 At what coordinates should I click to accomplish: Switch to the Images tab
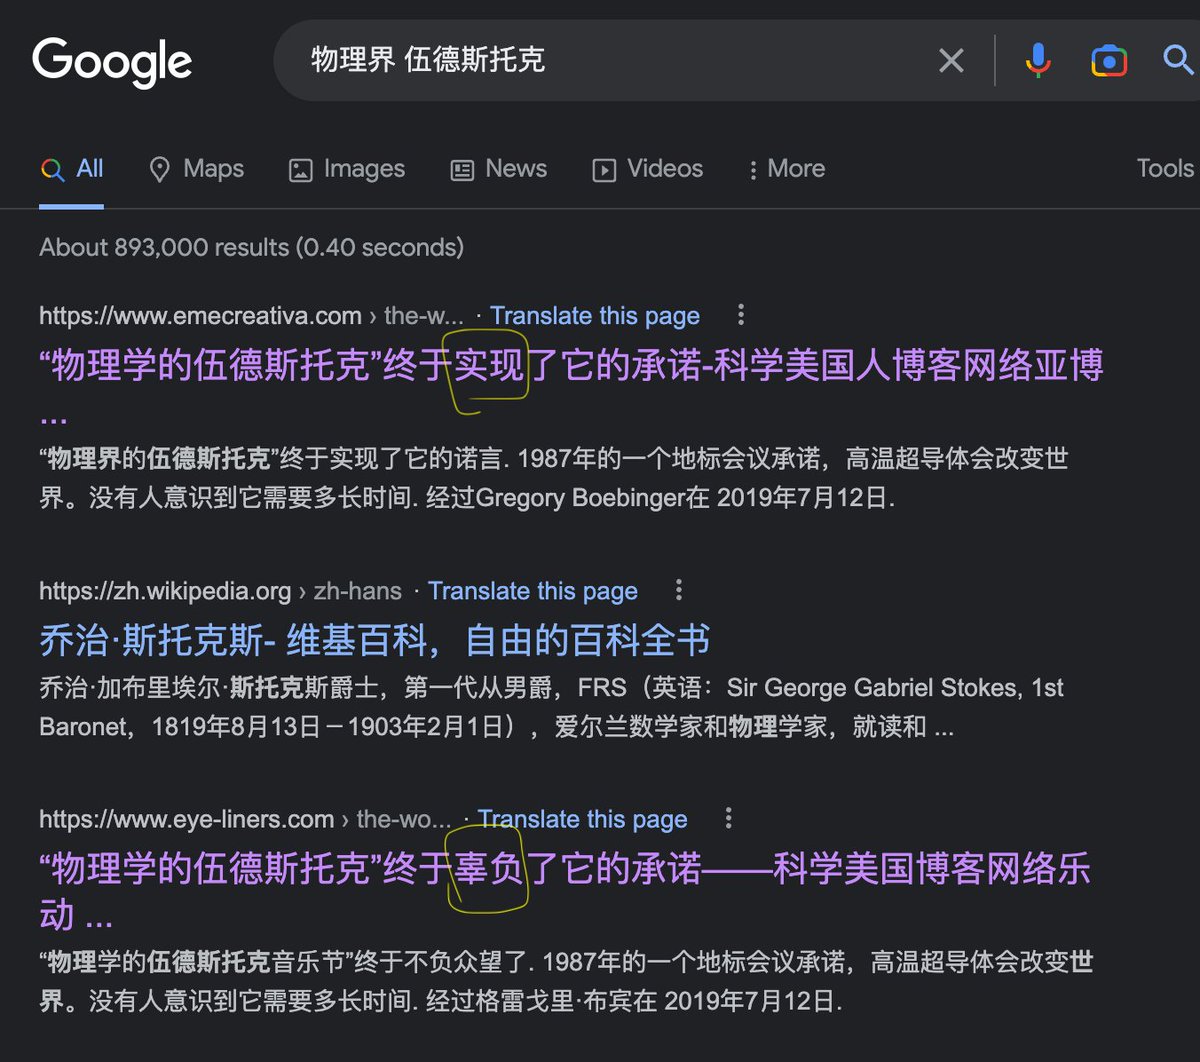pos(347,169)
